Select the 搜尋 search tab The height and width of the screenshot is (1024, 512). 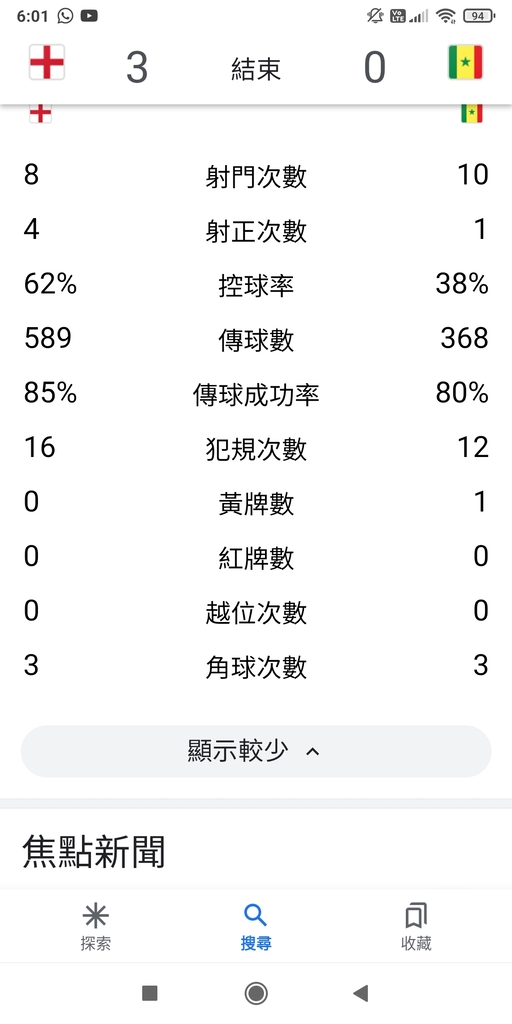(x=255, y=926)
